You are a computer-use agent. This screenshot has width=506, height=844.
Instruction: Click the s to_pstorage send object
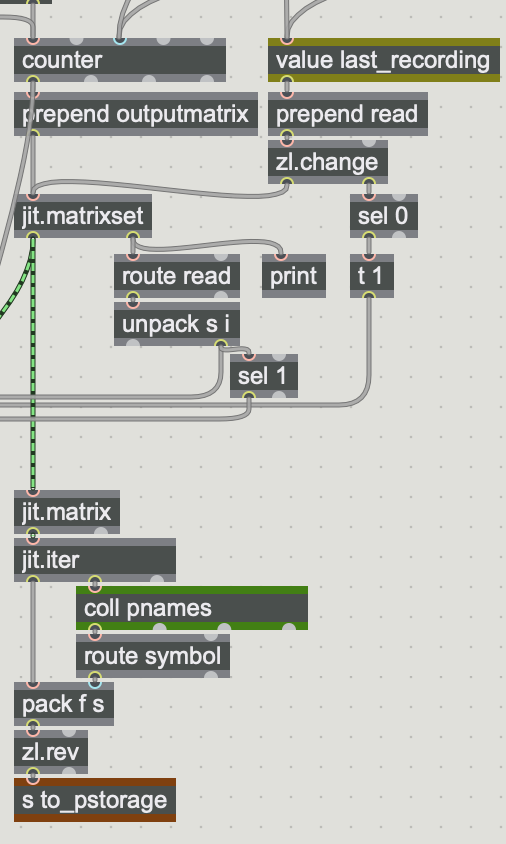tap(95, 800)
